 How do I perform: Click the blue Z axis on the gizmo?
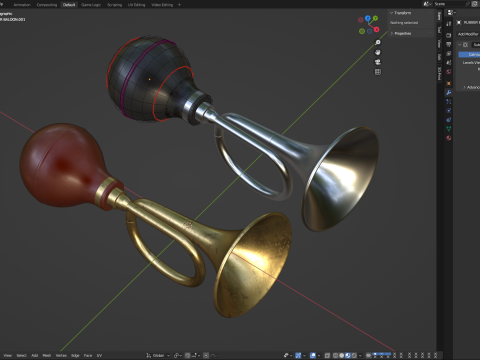[x=368, y=18]
